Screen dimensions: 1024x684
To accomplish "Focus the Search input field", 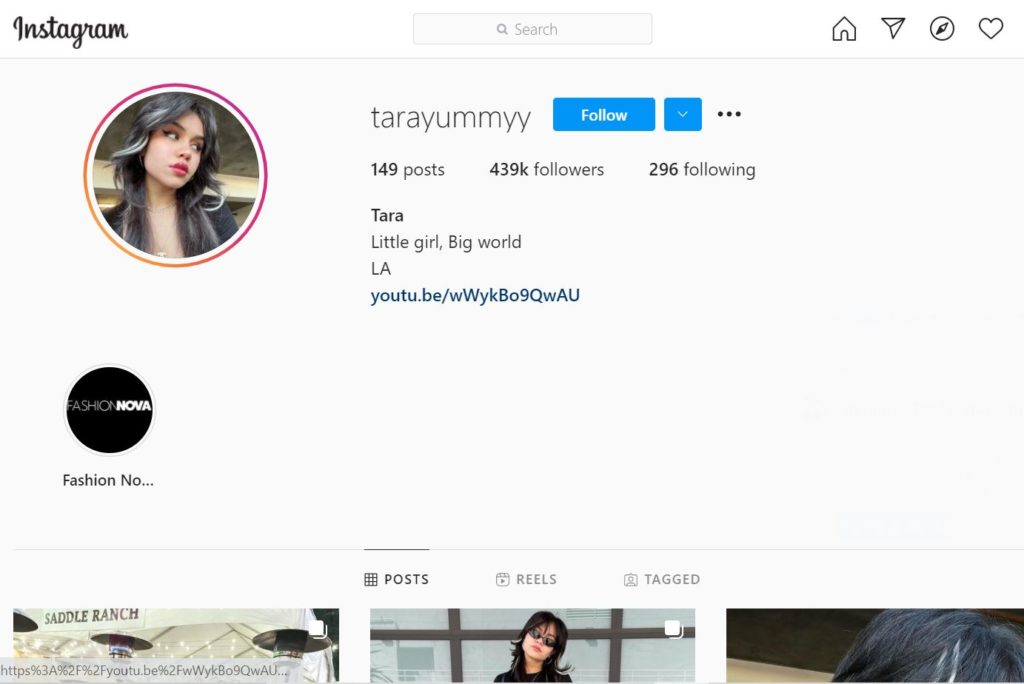I will (532, 29).
